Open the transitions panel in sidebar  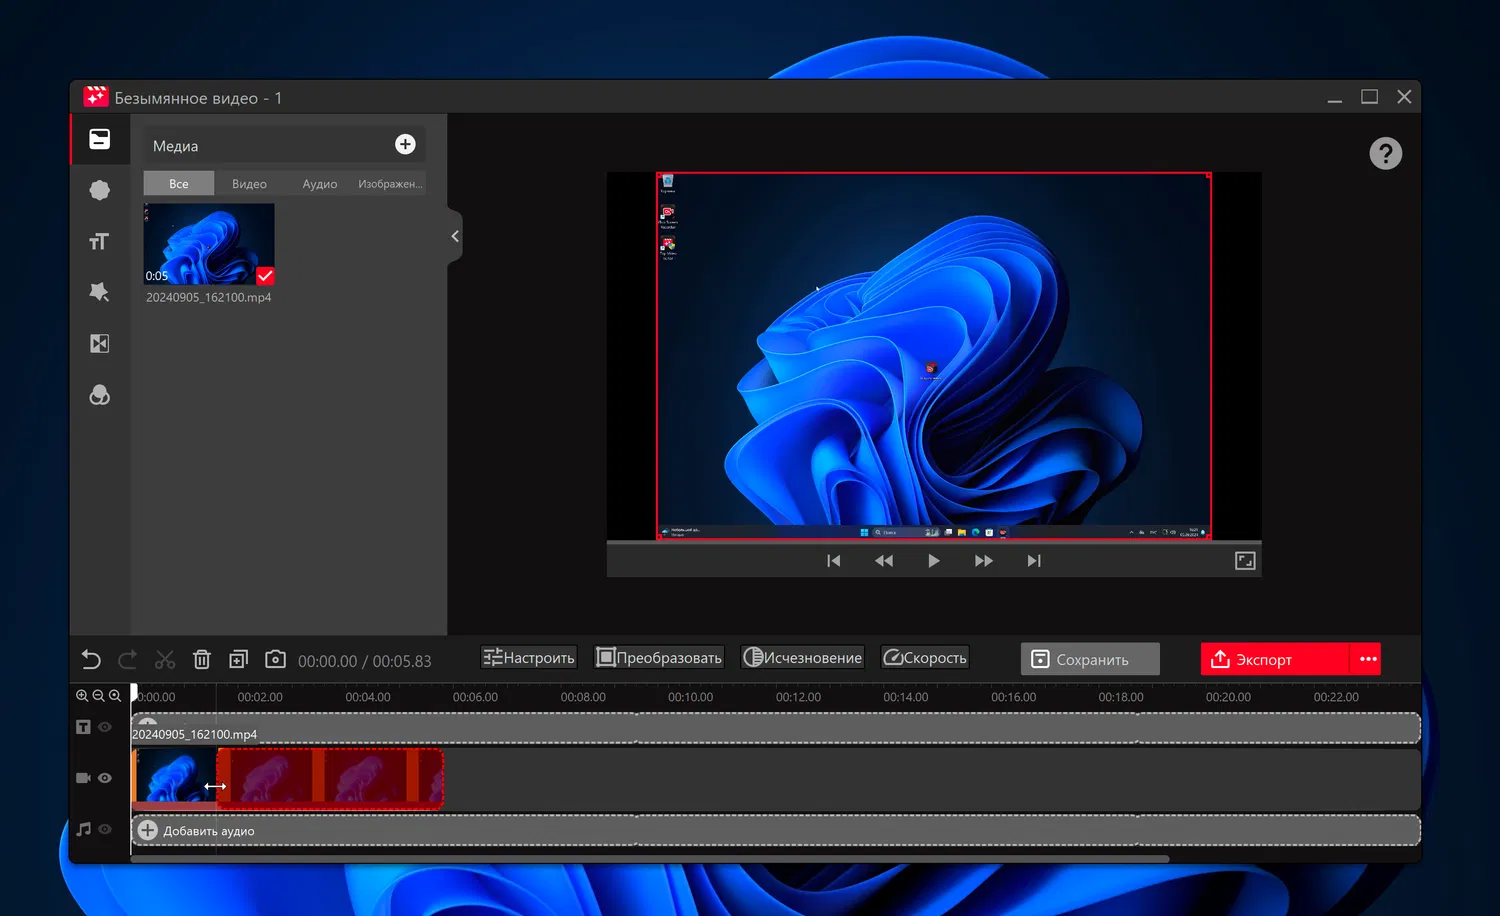click(99, 344)
